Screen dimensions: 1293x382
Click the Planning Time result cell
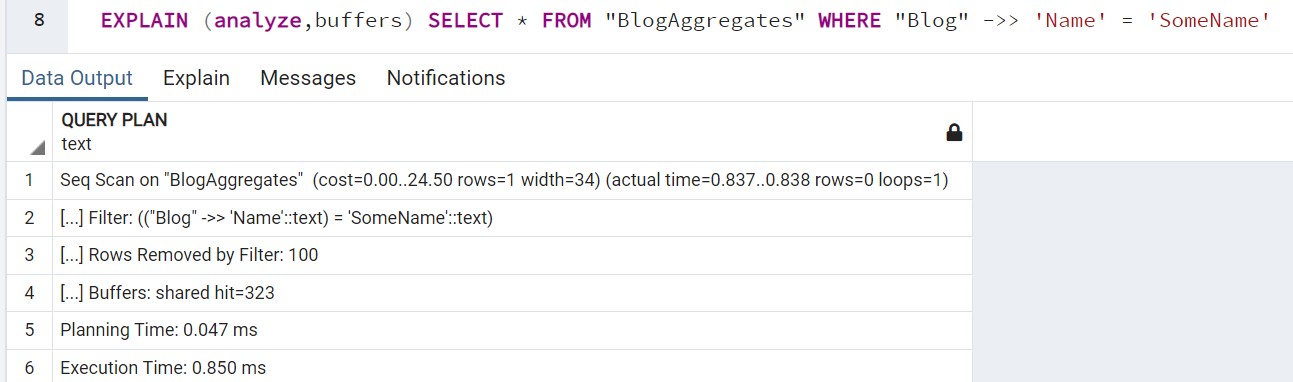(512, 330)
